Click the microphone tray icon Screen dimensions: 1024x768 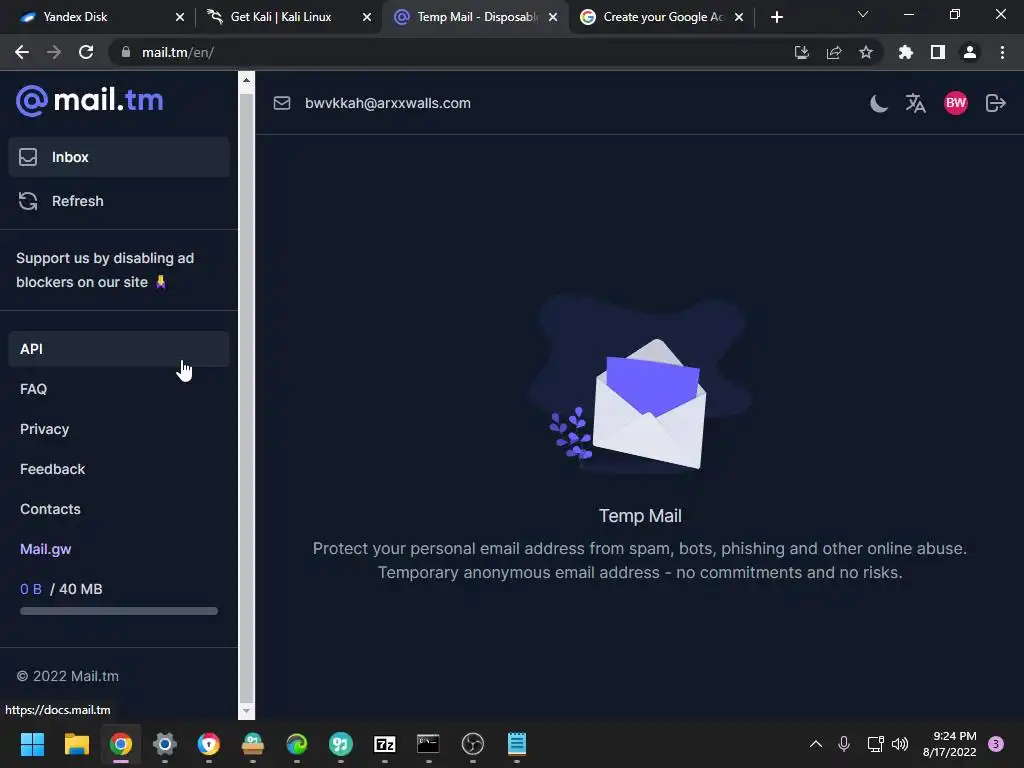click(844, 744)
